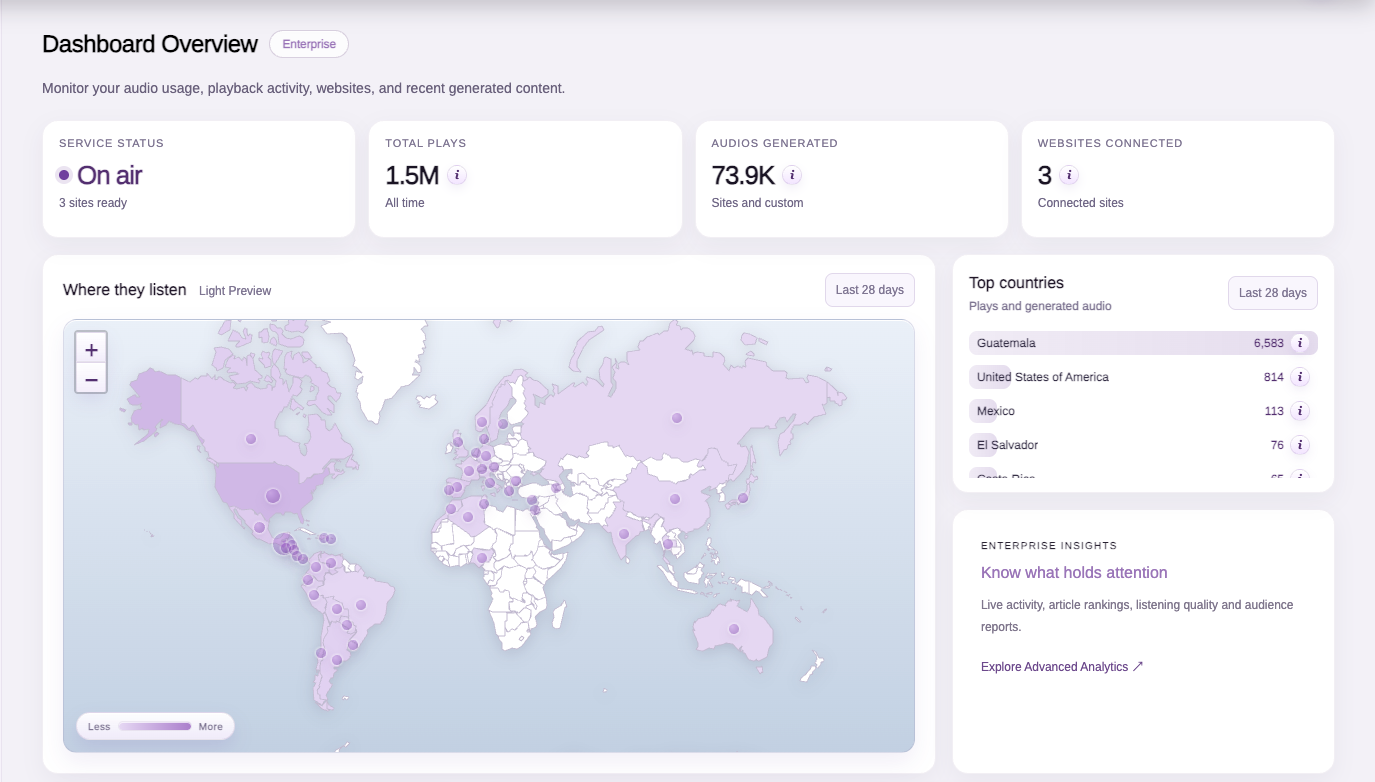Open Top countries Last 28 days selector
This screenshot has width=1375, height=782.
coord(1273,293)
